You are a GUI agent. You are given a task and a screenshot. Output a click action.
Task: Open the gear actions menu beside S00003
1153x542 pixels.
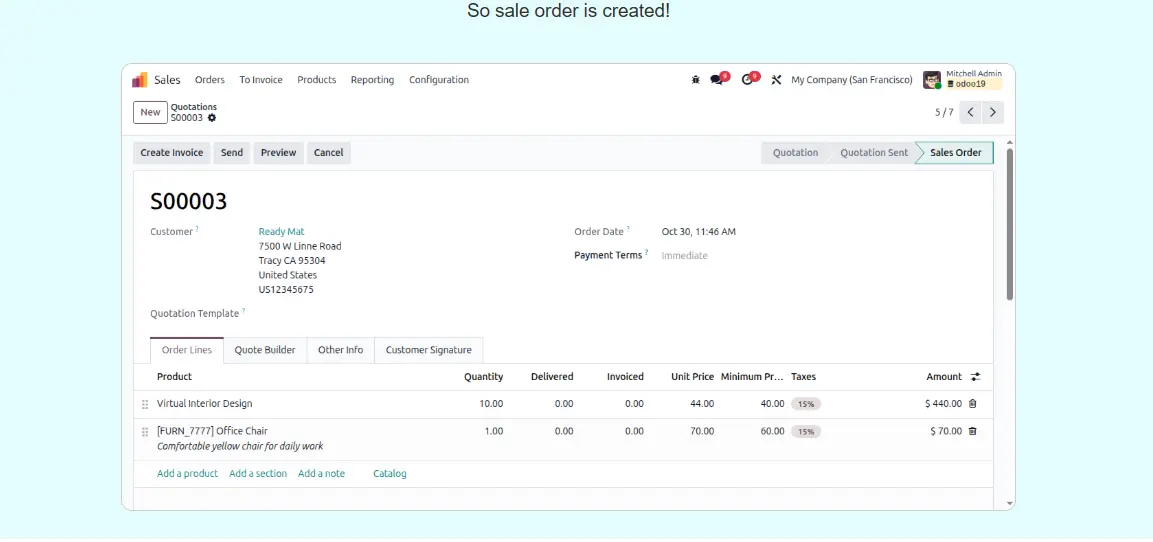pos(212,118)
